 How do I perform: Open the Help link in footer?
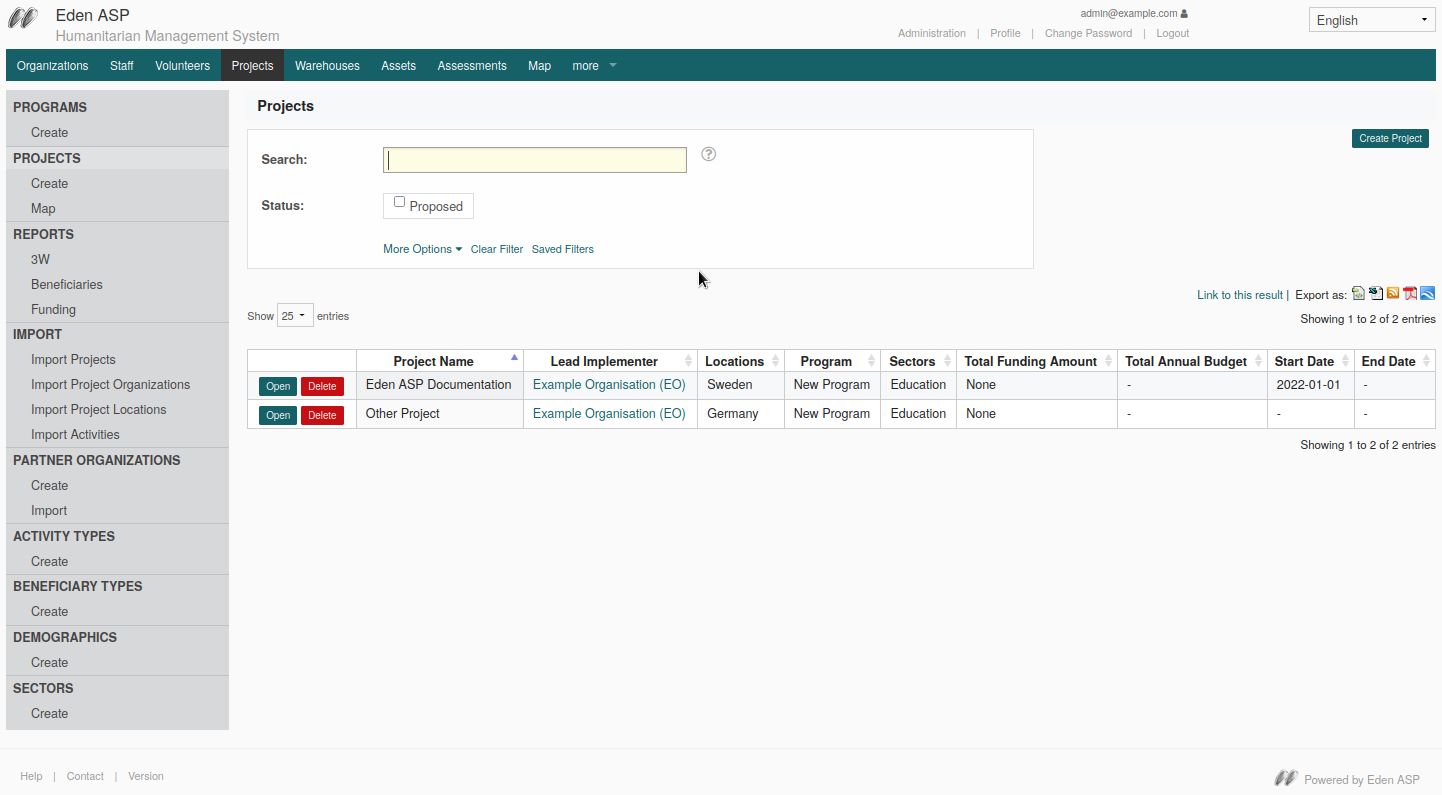tap(31, 776)
